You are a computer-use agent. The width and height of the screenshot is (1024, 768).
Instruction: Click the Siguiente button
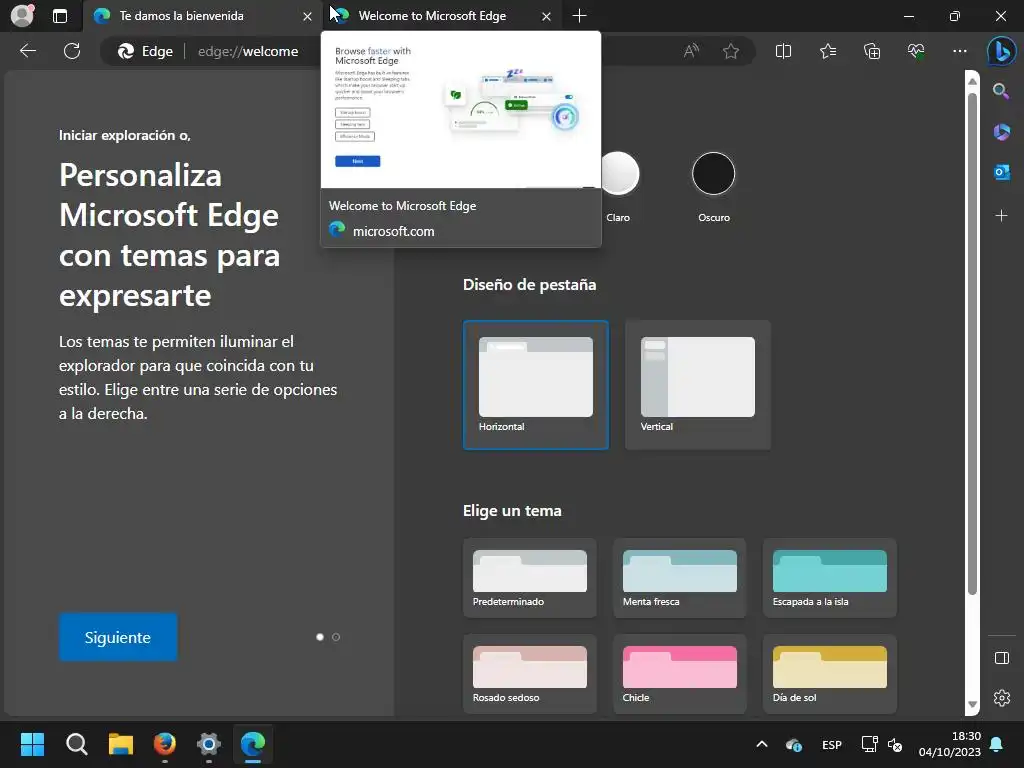(x=118, y=637)
